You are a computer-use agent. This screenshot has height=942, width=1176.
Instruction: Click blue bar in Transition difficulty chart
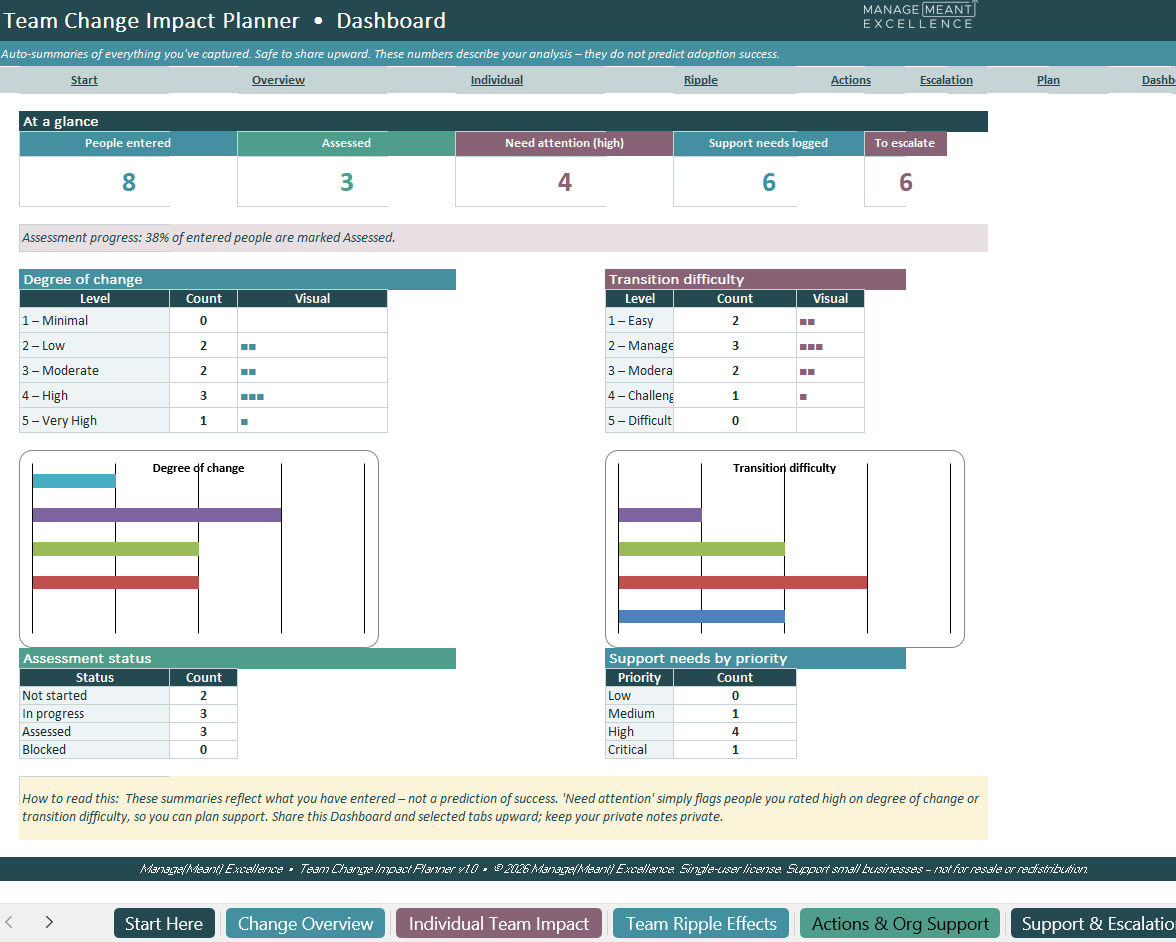(x=701, y=616)
